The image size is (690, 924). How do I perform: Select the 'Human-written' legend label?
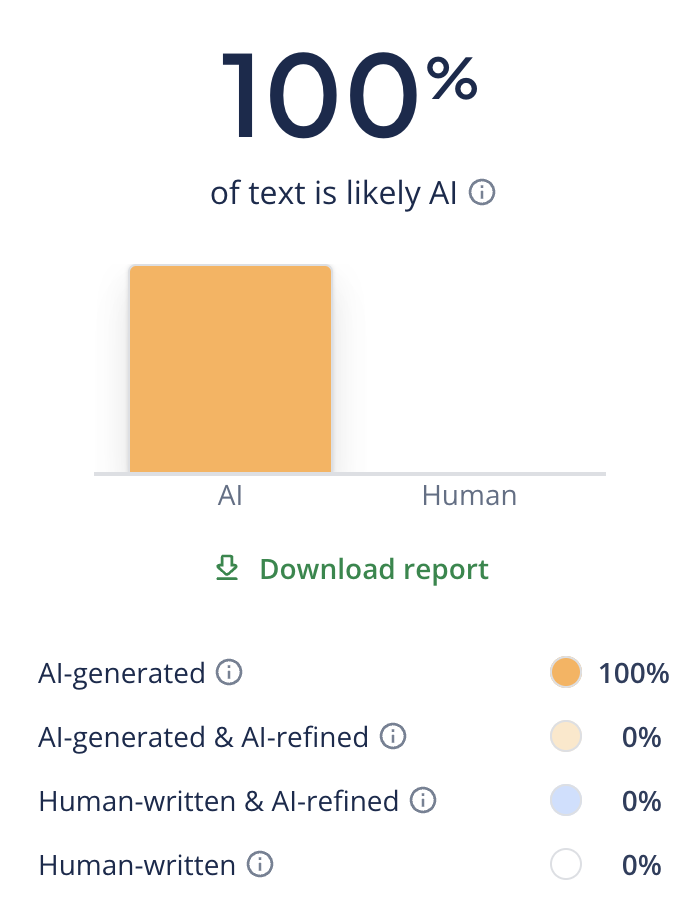(137, 865)
